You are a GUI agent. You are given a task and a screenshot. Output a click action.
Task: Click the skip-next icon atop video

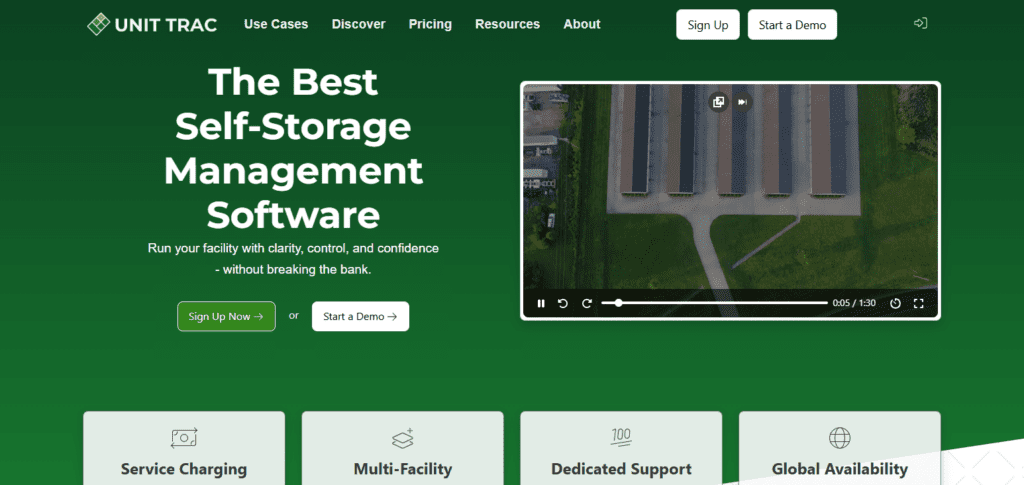(743, 102)
